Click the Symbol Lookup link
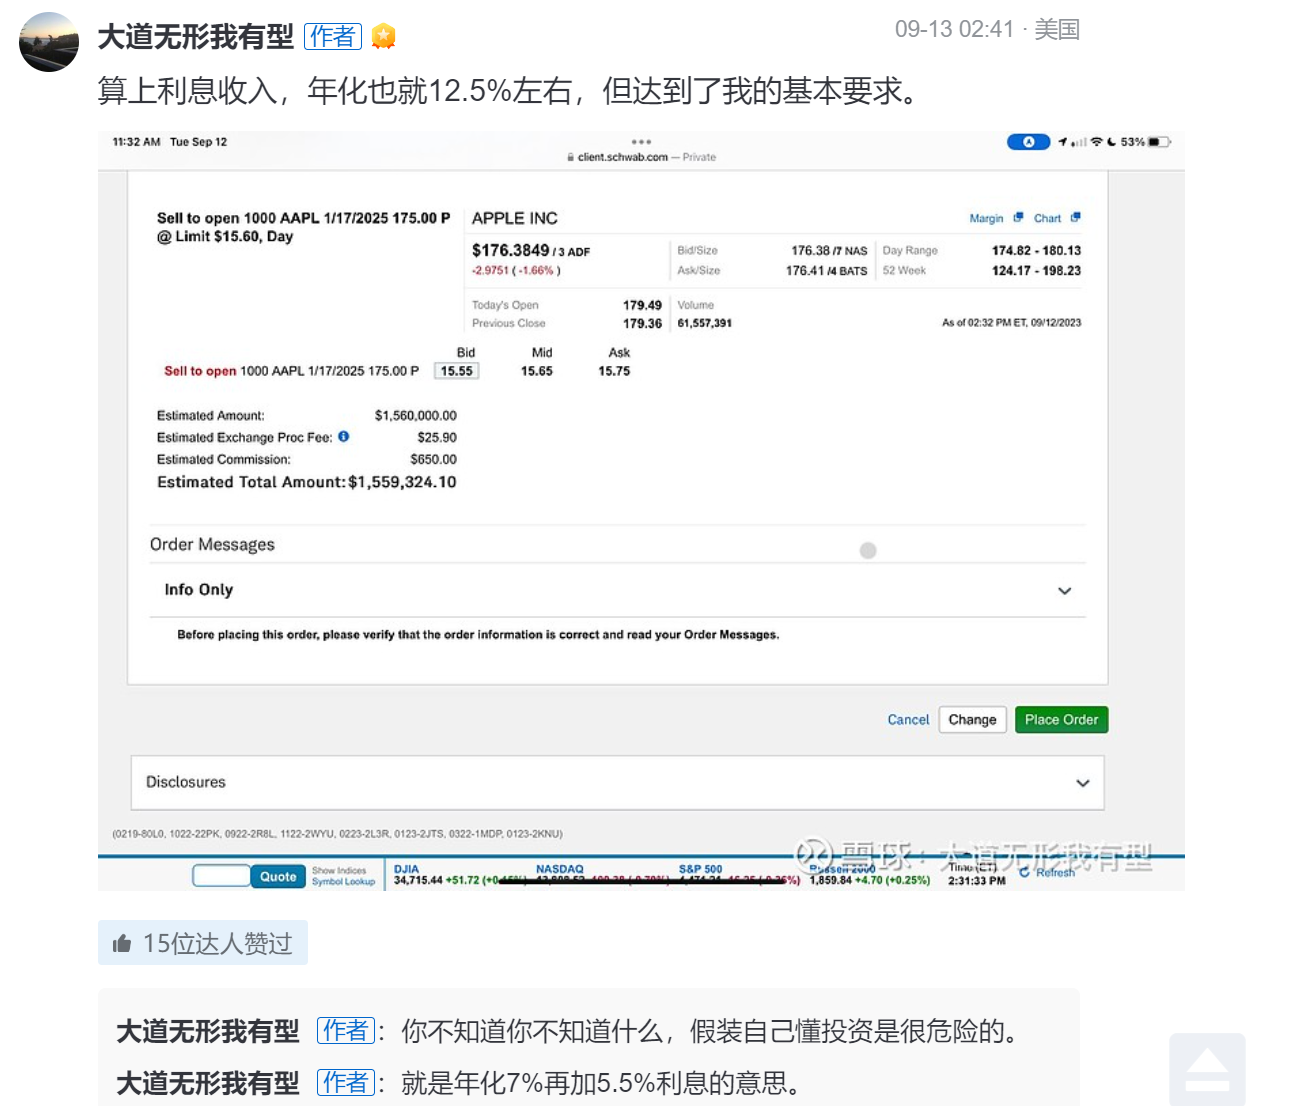 [x=343, y=882]
